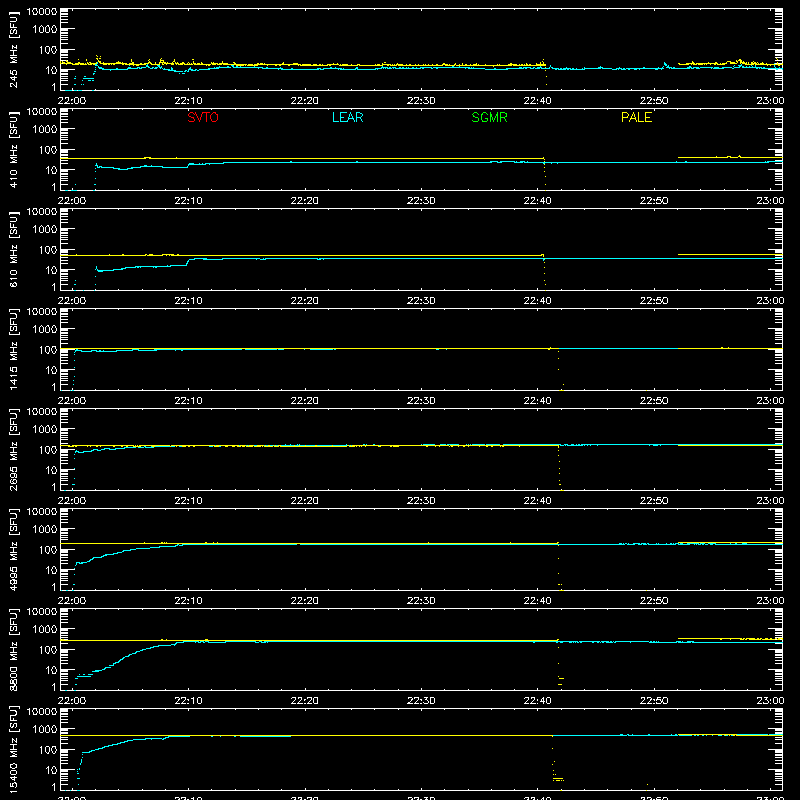
Task: Click 22:10 time label under 4995 MHz plot
Action: (x=188, y=601)
